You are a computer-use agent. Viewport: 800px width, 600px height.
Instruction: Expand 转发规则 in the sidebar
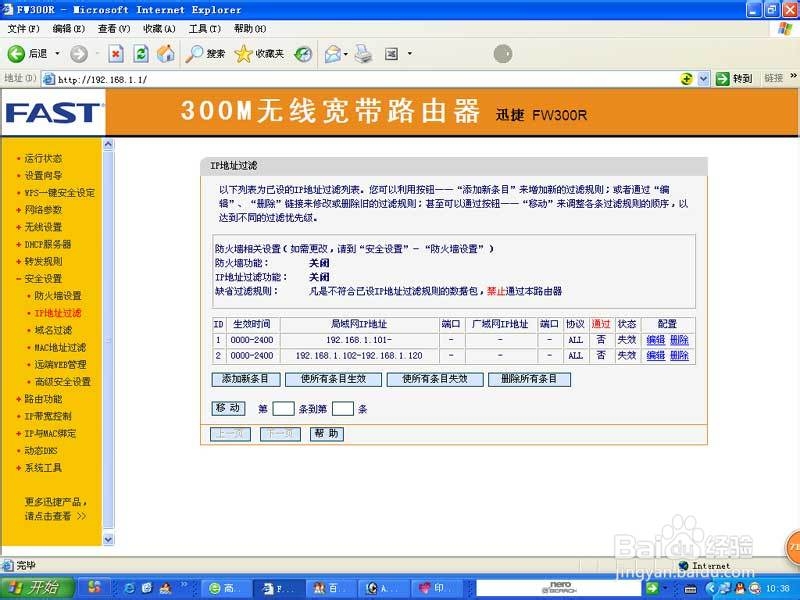(43, 261)
